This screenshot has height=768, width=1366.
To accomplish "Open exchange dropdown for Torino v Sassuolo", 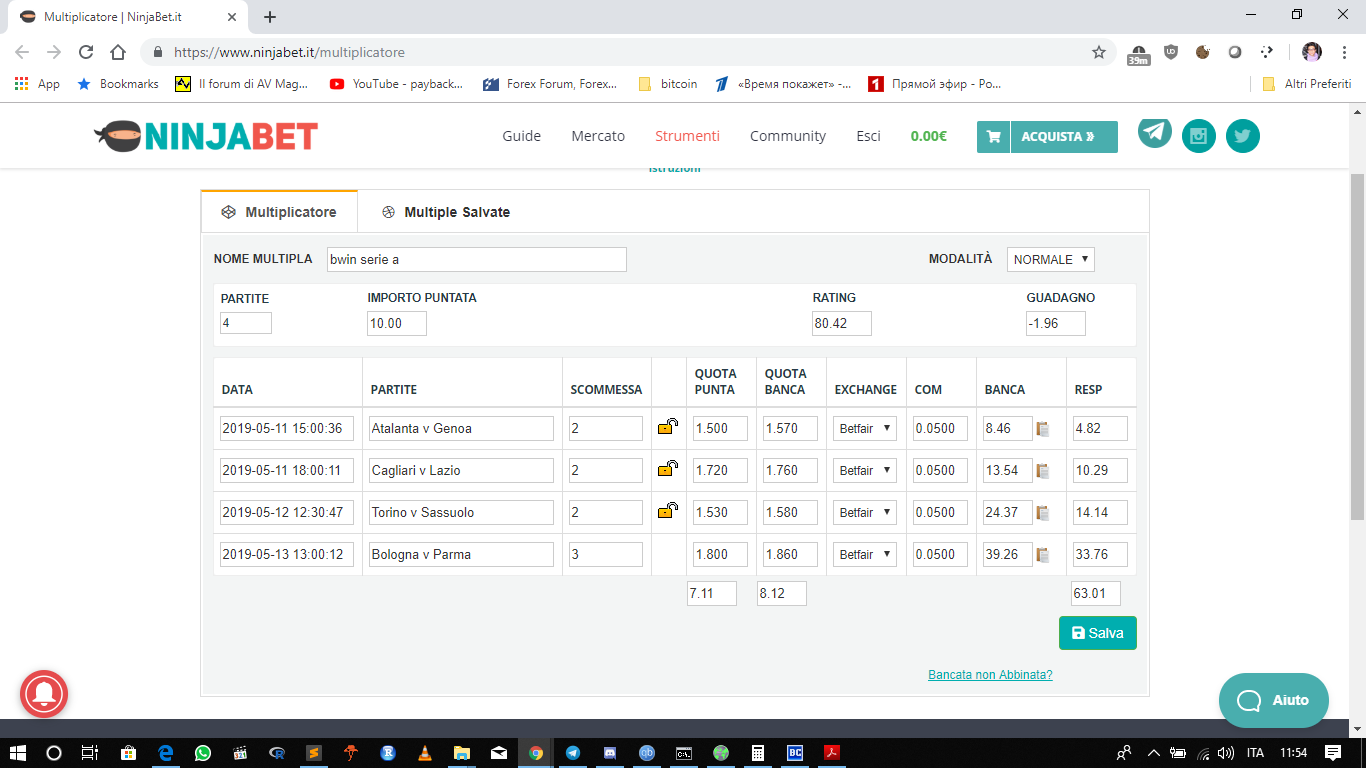I will coord(865,512).
